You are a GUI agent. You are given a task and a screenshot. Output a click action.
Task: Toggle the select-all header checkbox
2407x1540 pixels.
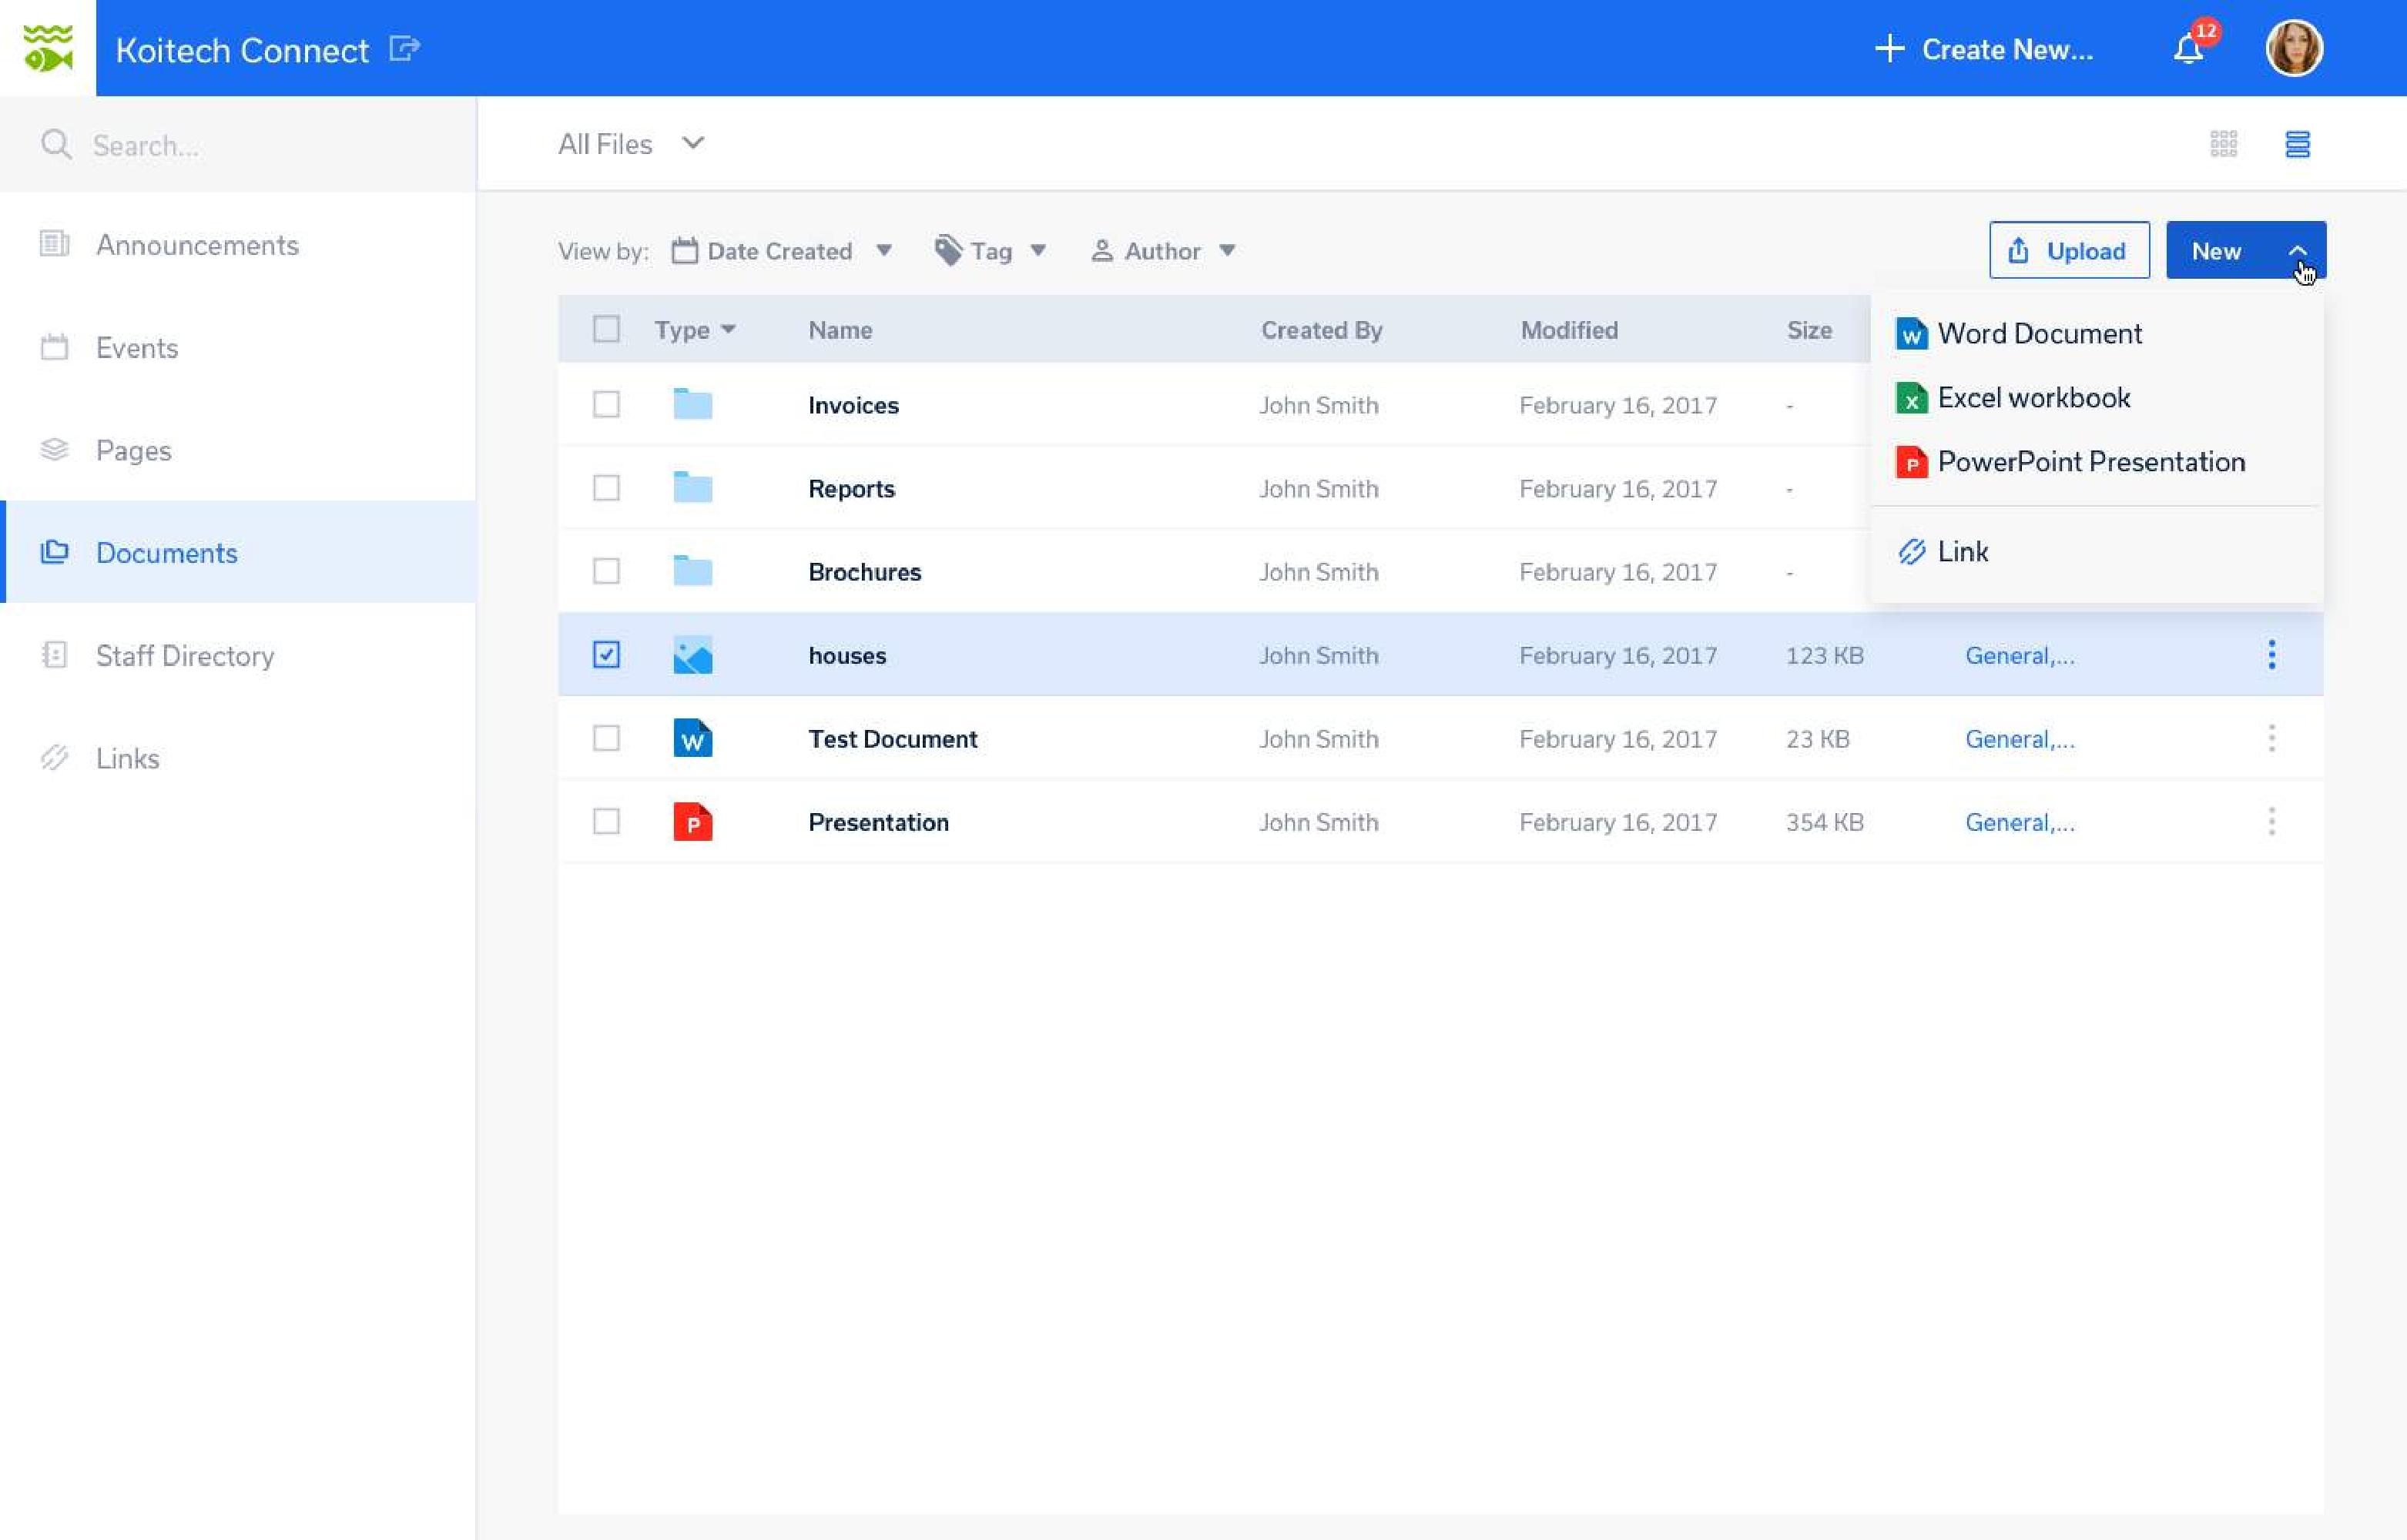[x=606, y=329]
